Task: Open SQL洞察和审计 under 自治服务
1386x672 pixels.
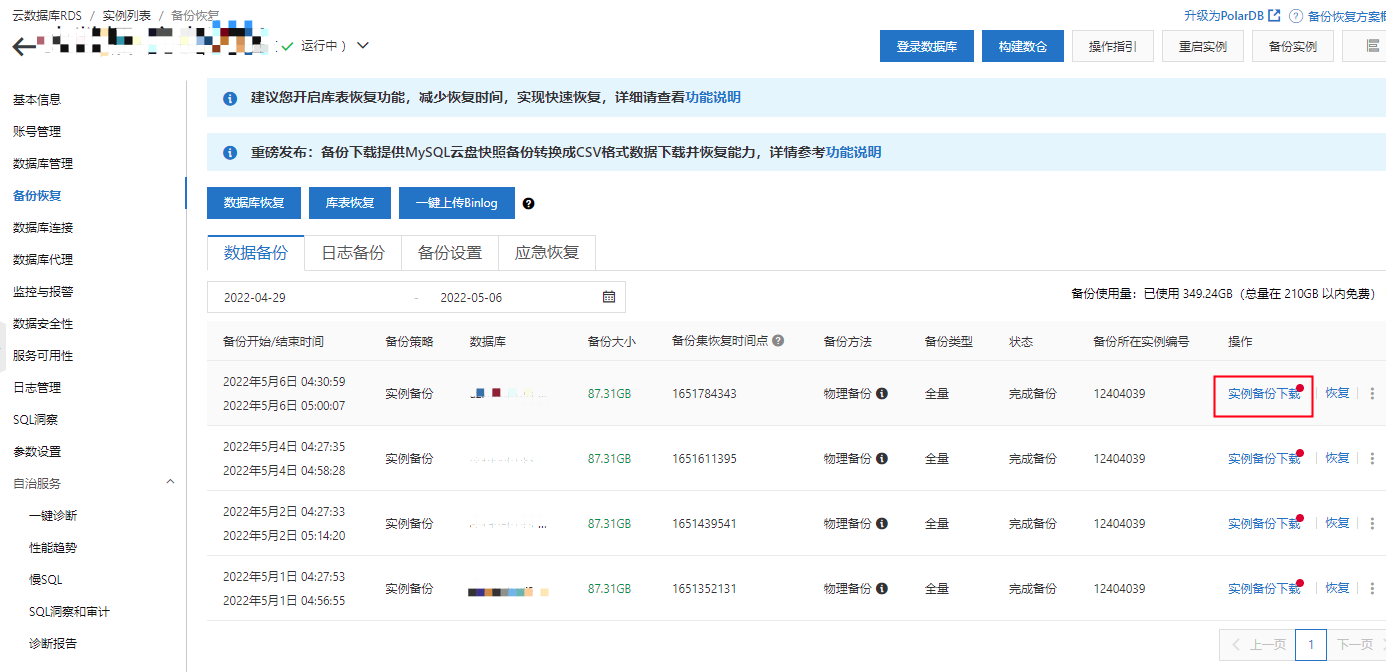Action: [70, 611]
